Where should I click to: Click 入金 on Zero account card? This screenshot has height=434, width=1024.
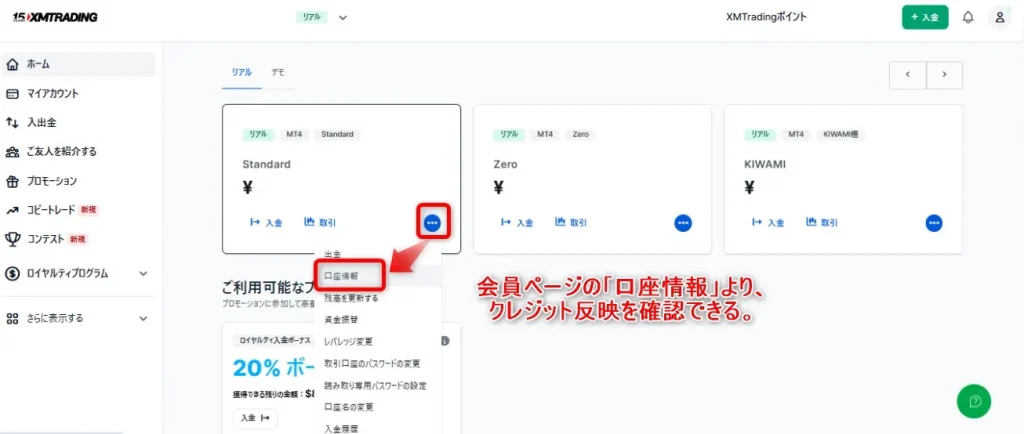[517, 223]
